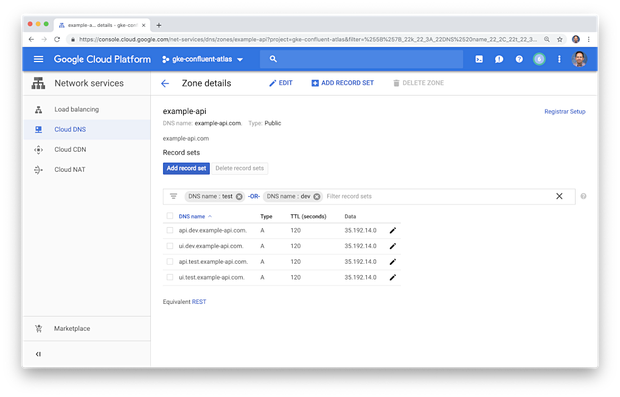The width and height of the screenshot is (620, 397).
Task: Check the api.dev.example-api.com row
Action: click(x=170, y=230)
